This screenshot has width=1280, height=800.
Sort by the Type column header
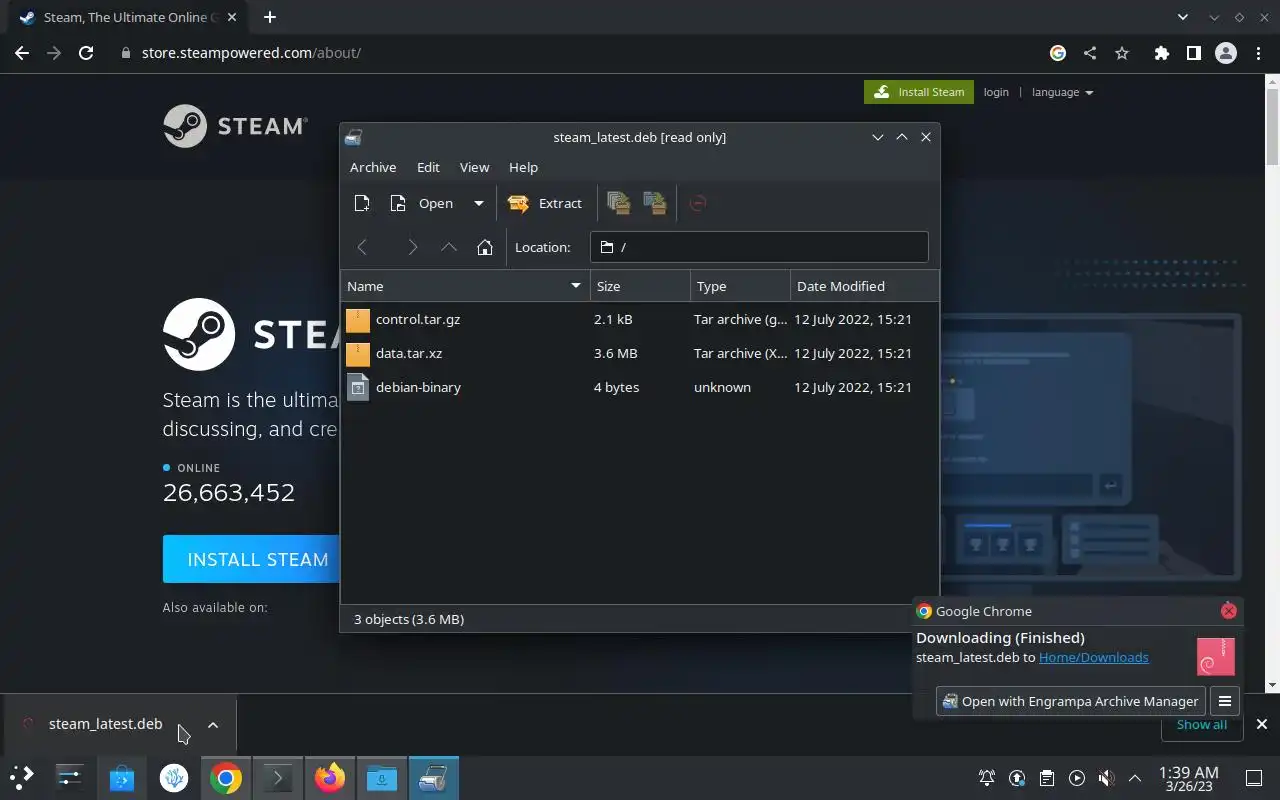pos(740,286)
